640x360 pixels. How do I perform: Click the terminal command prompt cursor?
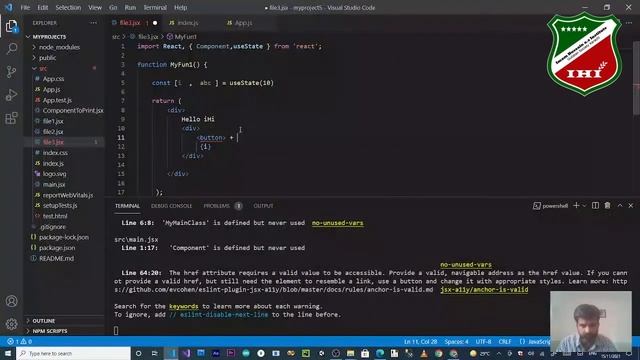[116, 331]
